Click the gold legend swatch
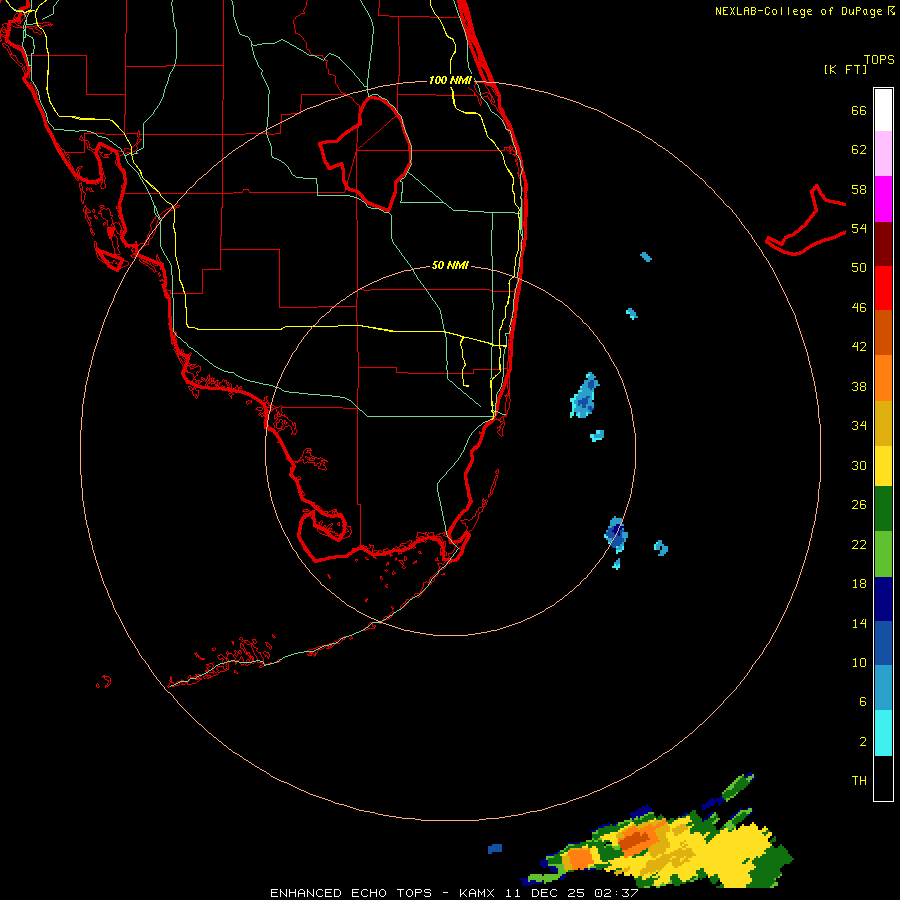900x900 pixels. coord(883,424)
